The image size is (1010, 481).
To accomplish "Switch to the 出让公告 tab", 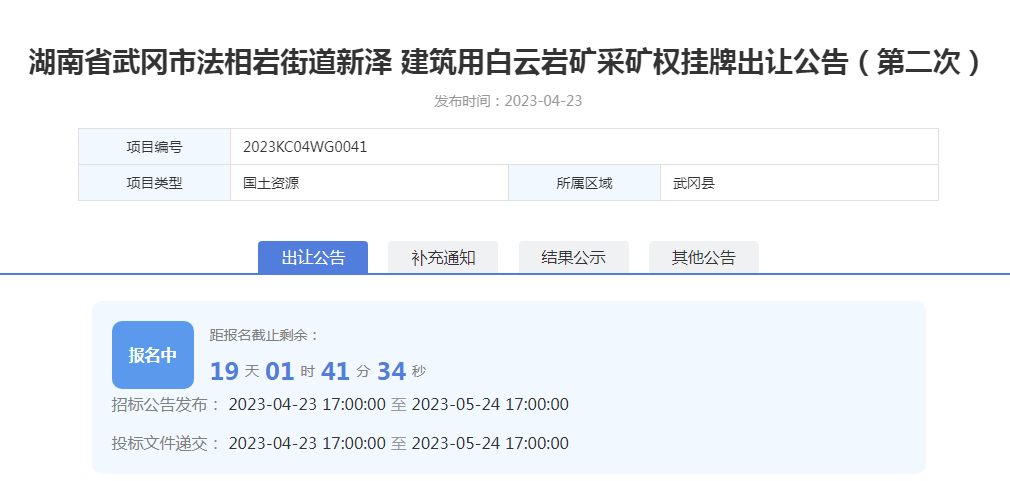I will tap(313, 257).
